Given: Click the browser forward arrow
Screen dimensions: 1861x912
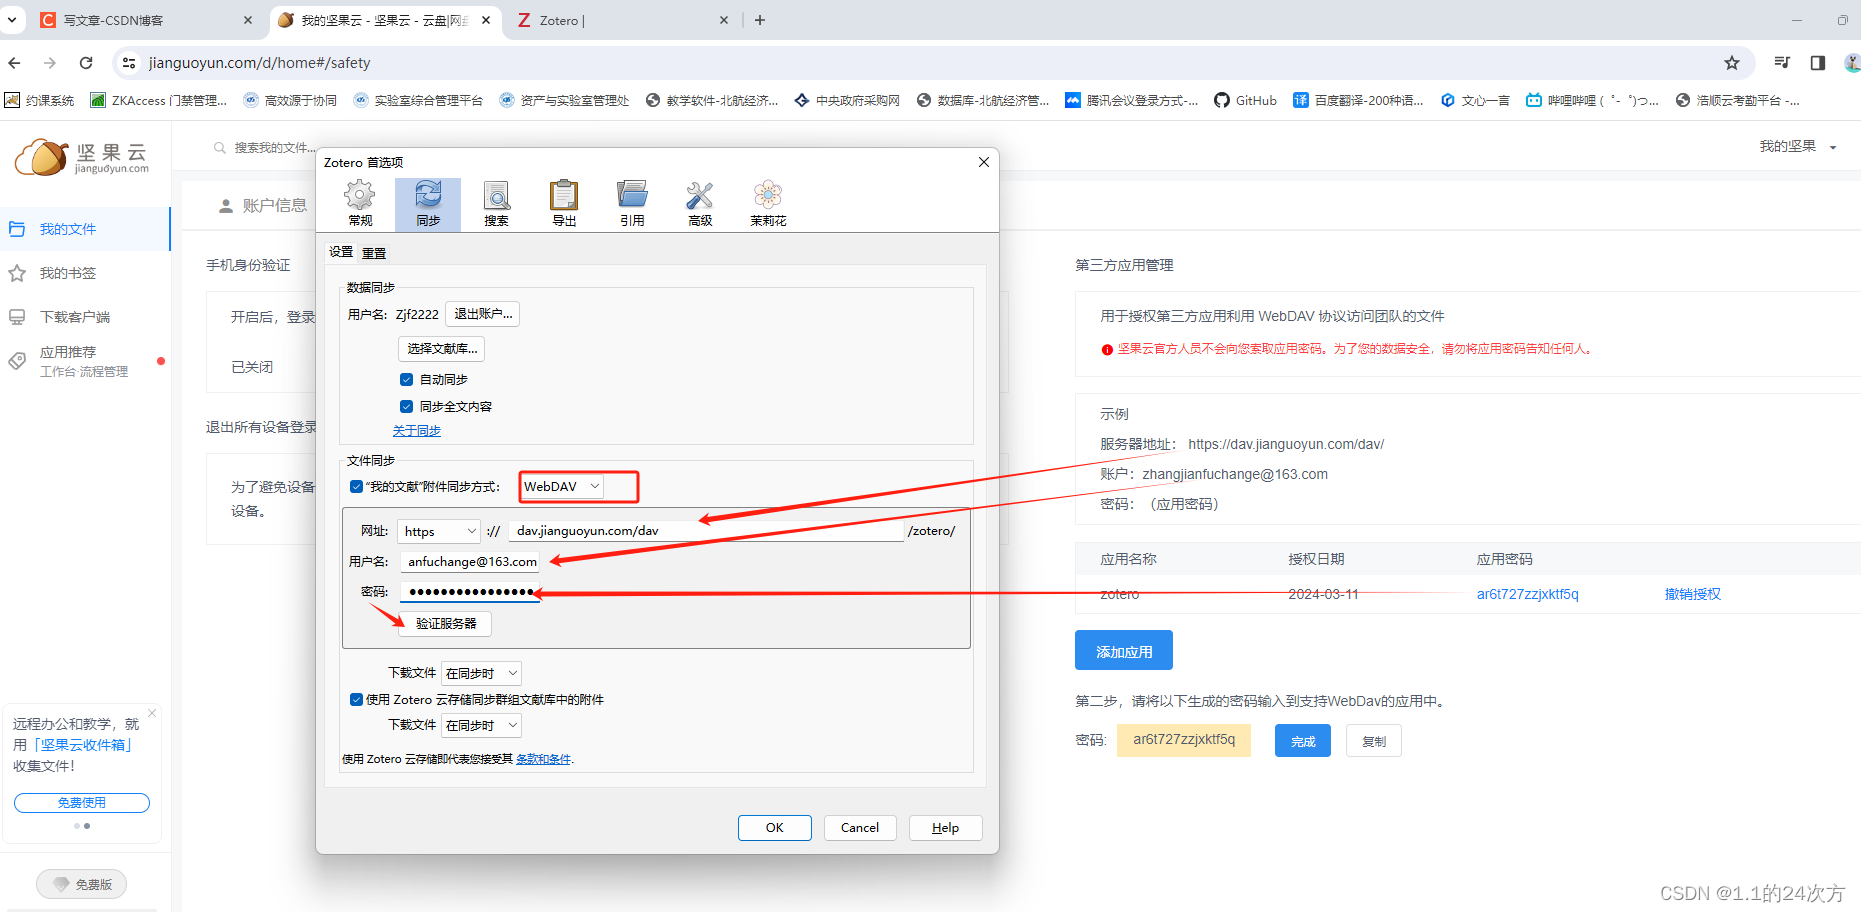Looking at the screenshot, I should [50, 63].
